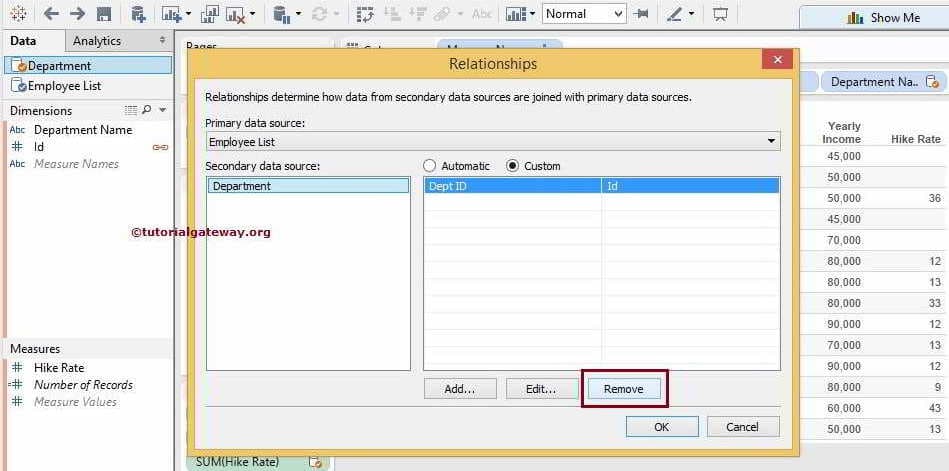Sort descending toolbar icon
The width and height of the screenshot is (949, 471).
pyautogui.click(x=417, y=14)
